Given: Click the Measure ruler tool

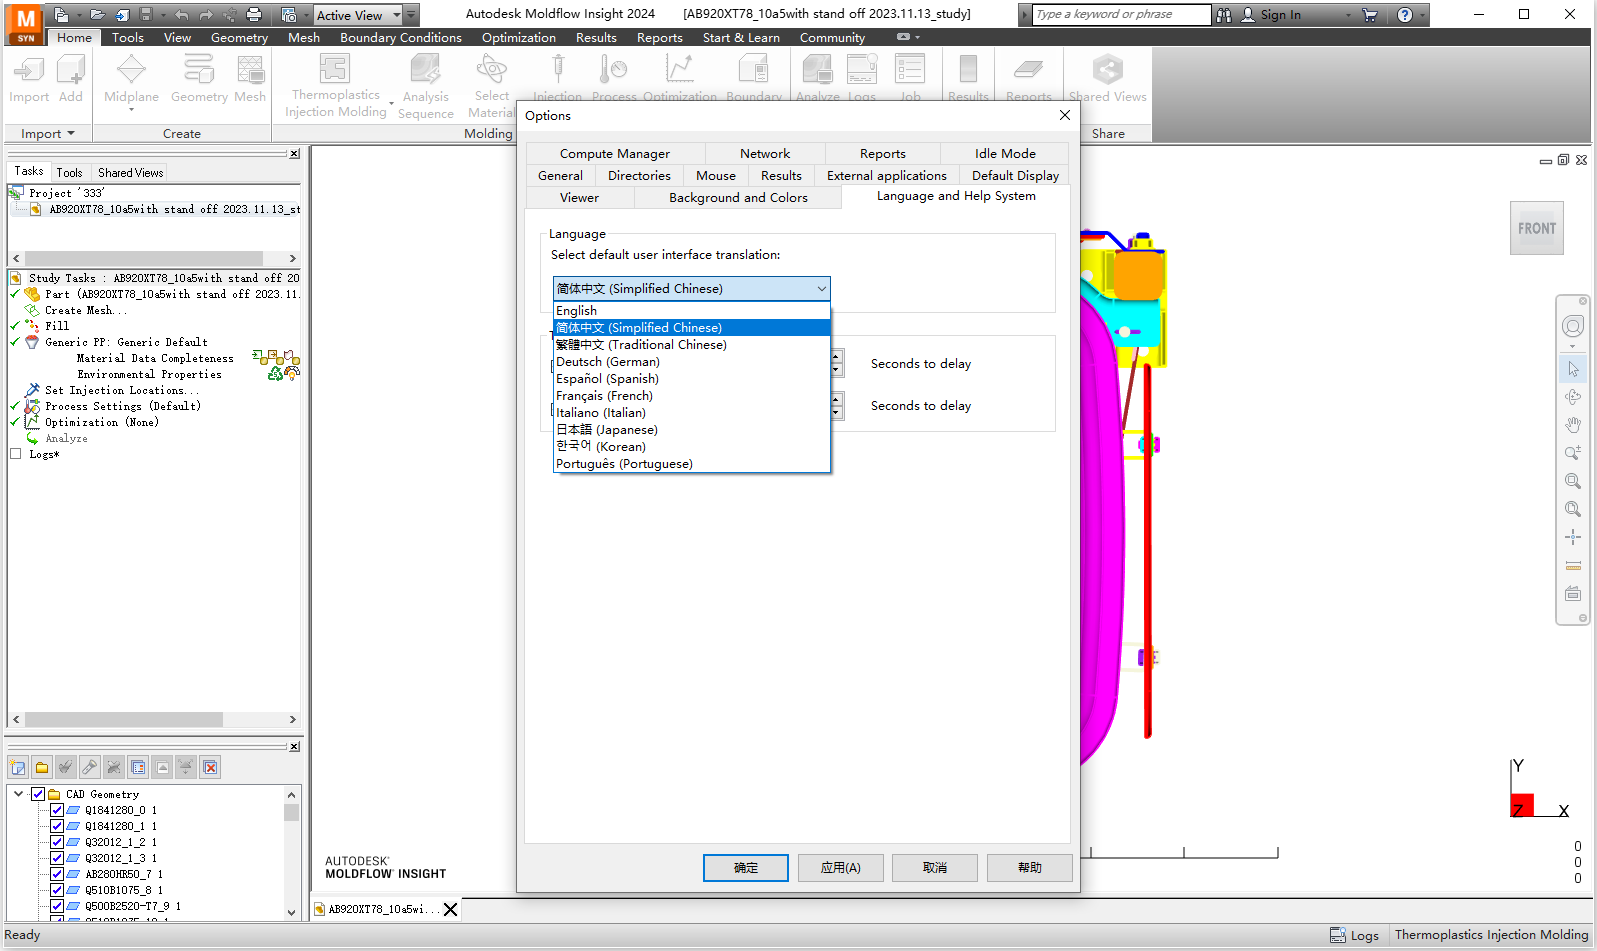Looking at the screenshot, I should pos(1573,565).
